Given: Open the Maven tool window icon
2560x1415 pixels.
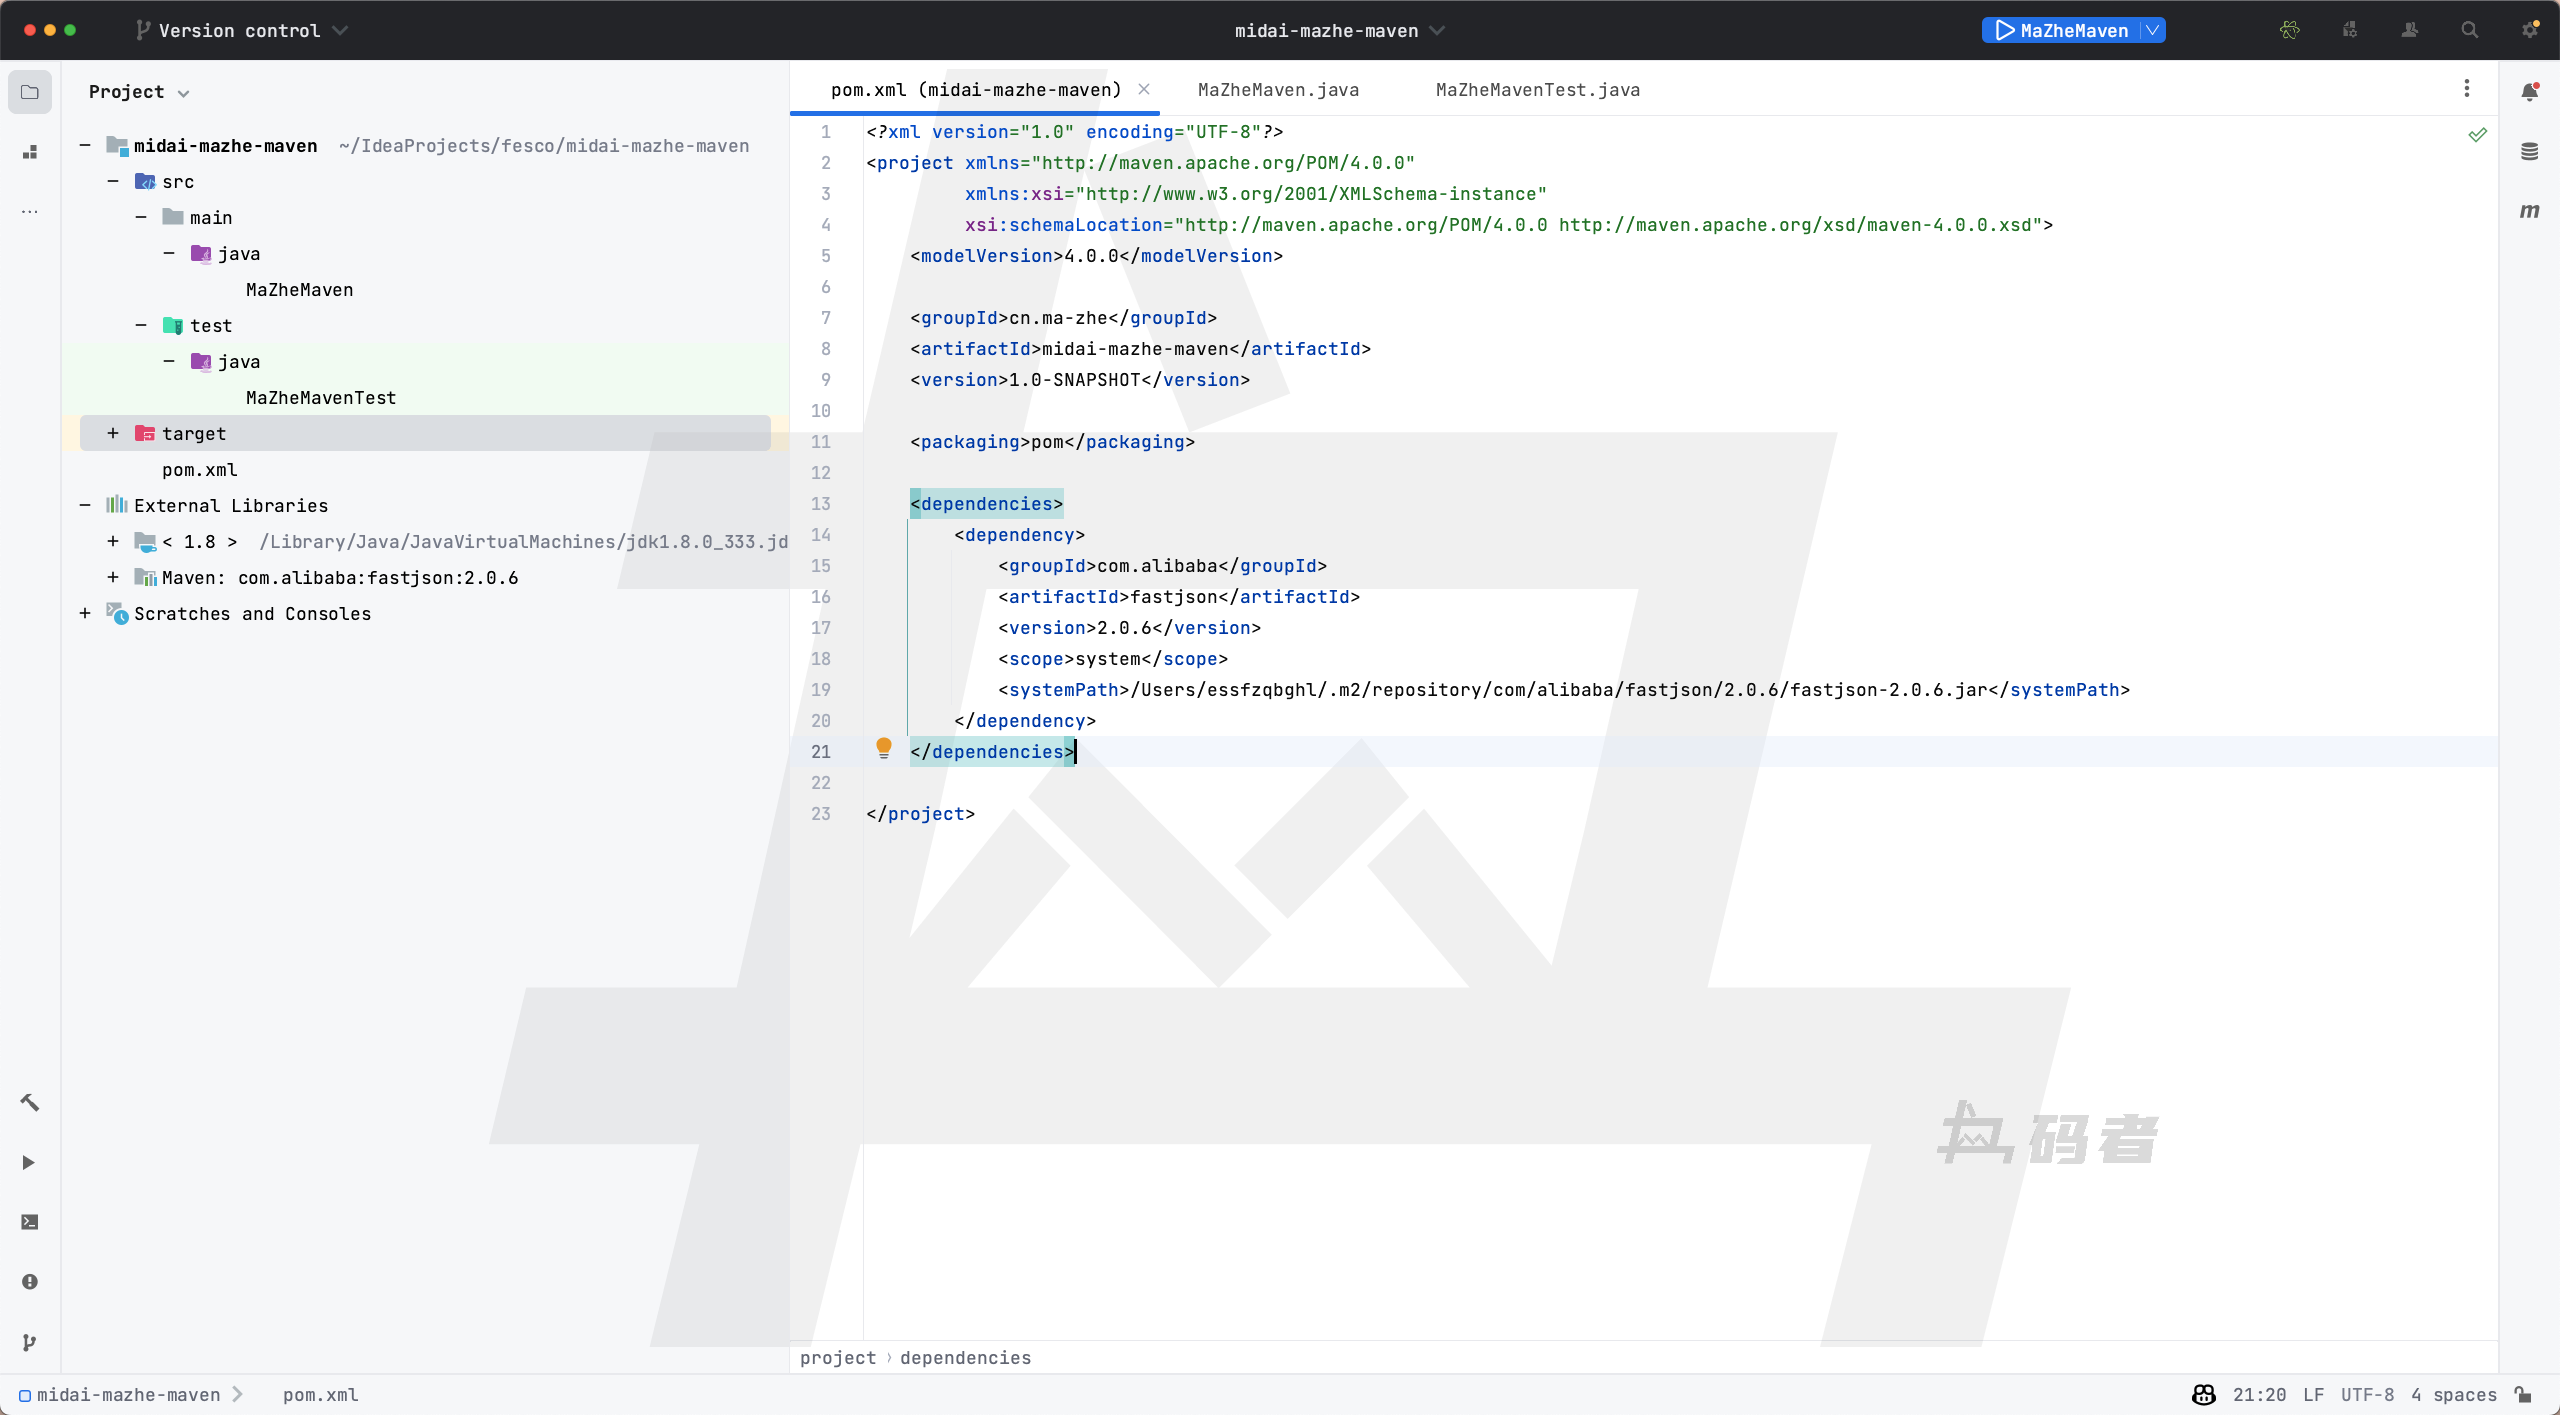Looking at the screenshot, I should coord(2529,211).
